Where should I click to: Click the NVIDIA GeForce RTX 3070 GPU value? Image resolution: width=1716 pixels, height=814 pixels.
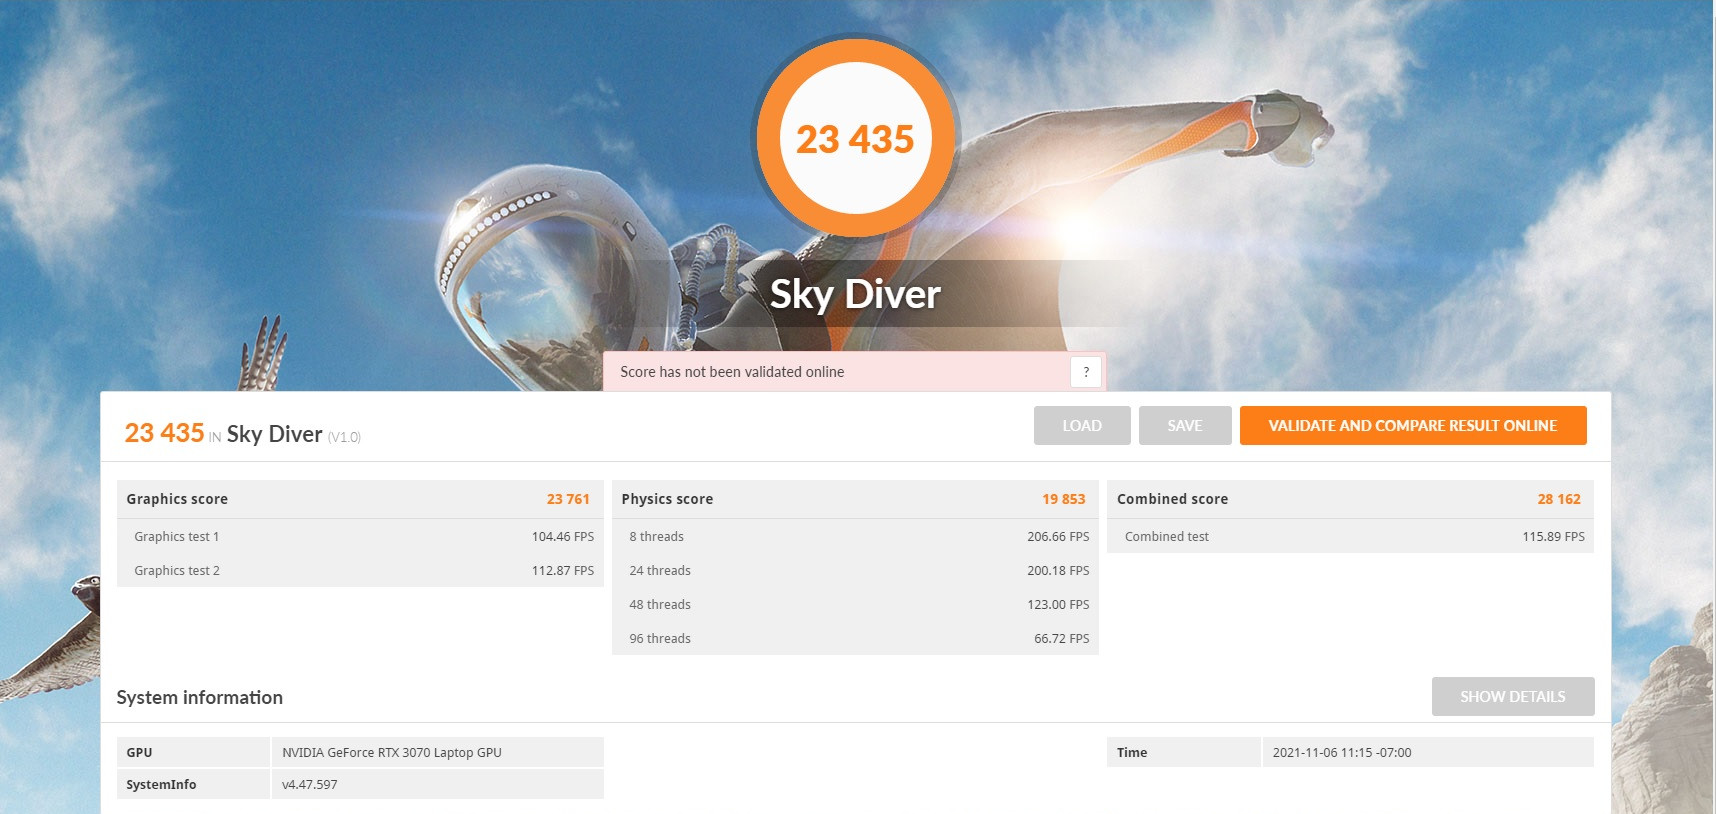click(392, 753)
